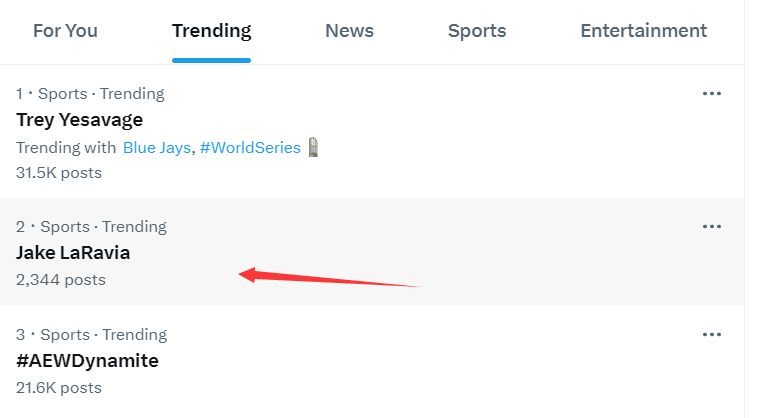Switch to the For You tab

(65, 31)
